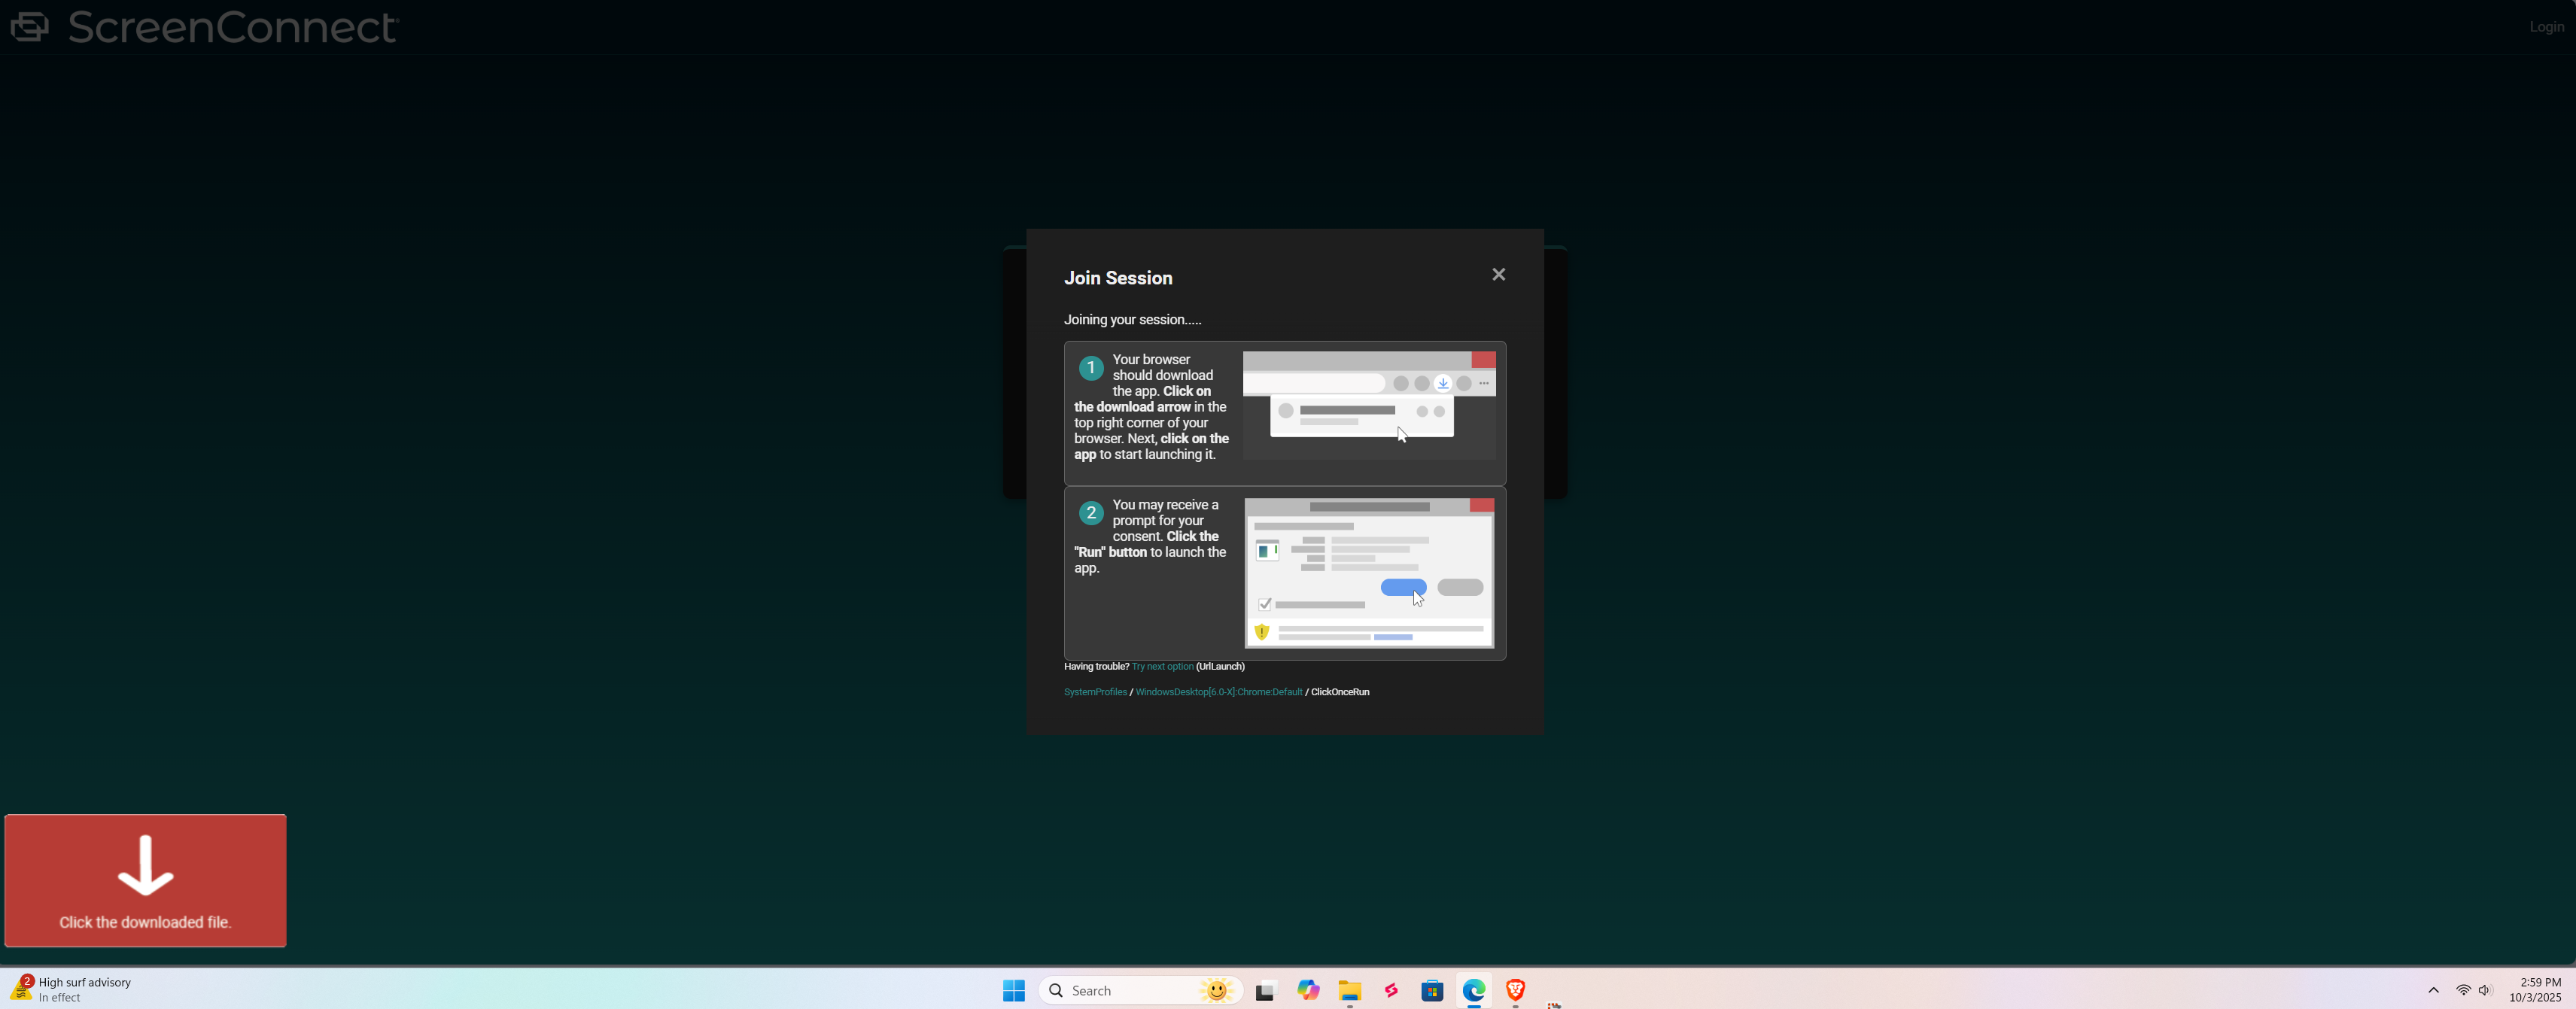Click the ScreenConnect logo icon
Image resolution: width=2576 pixels, height=1009 pixels.
[29, 26]
